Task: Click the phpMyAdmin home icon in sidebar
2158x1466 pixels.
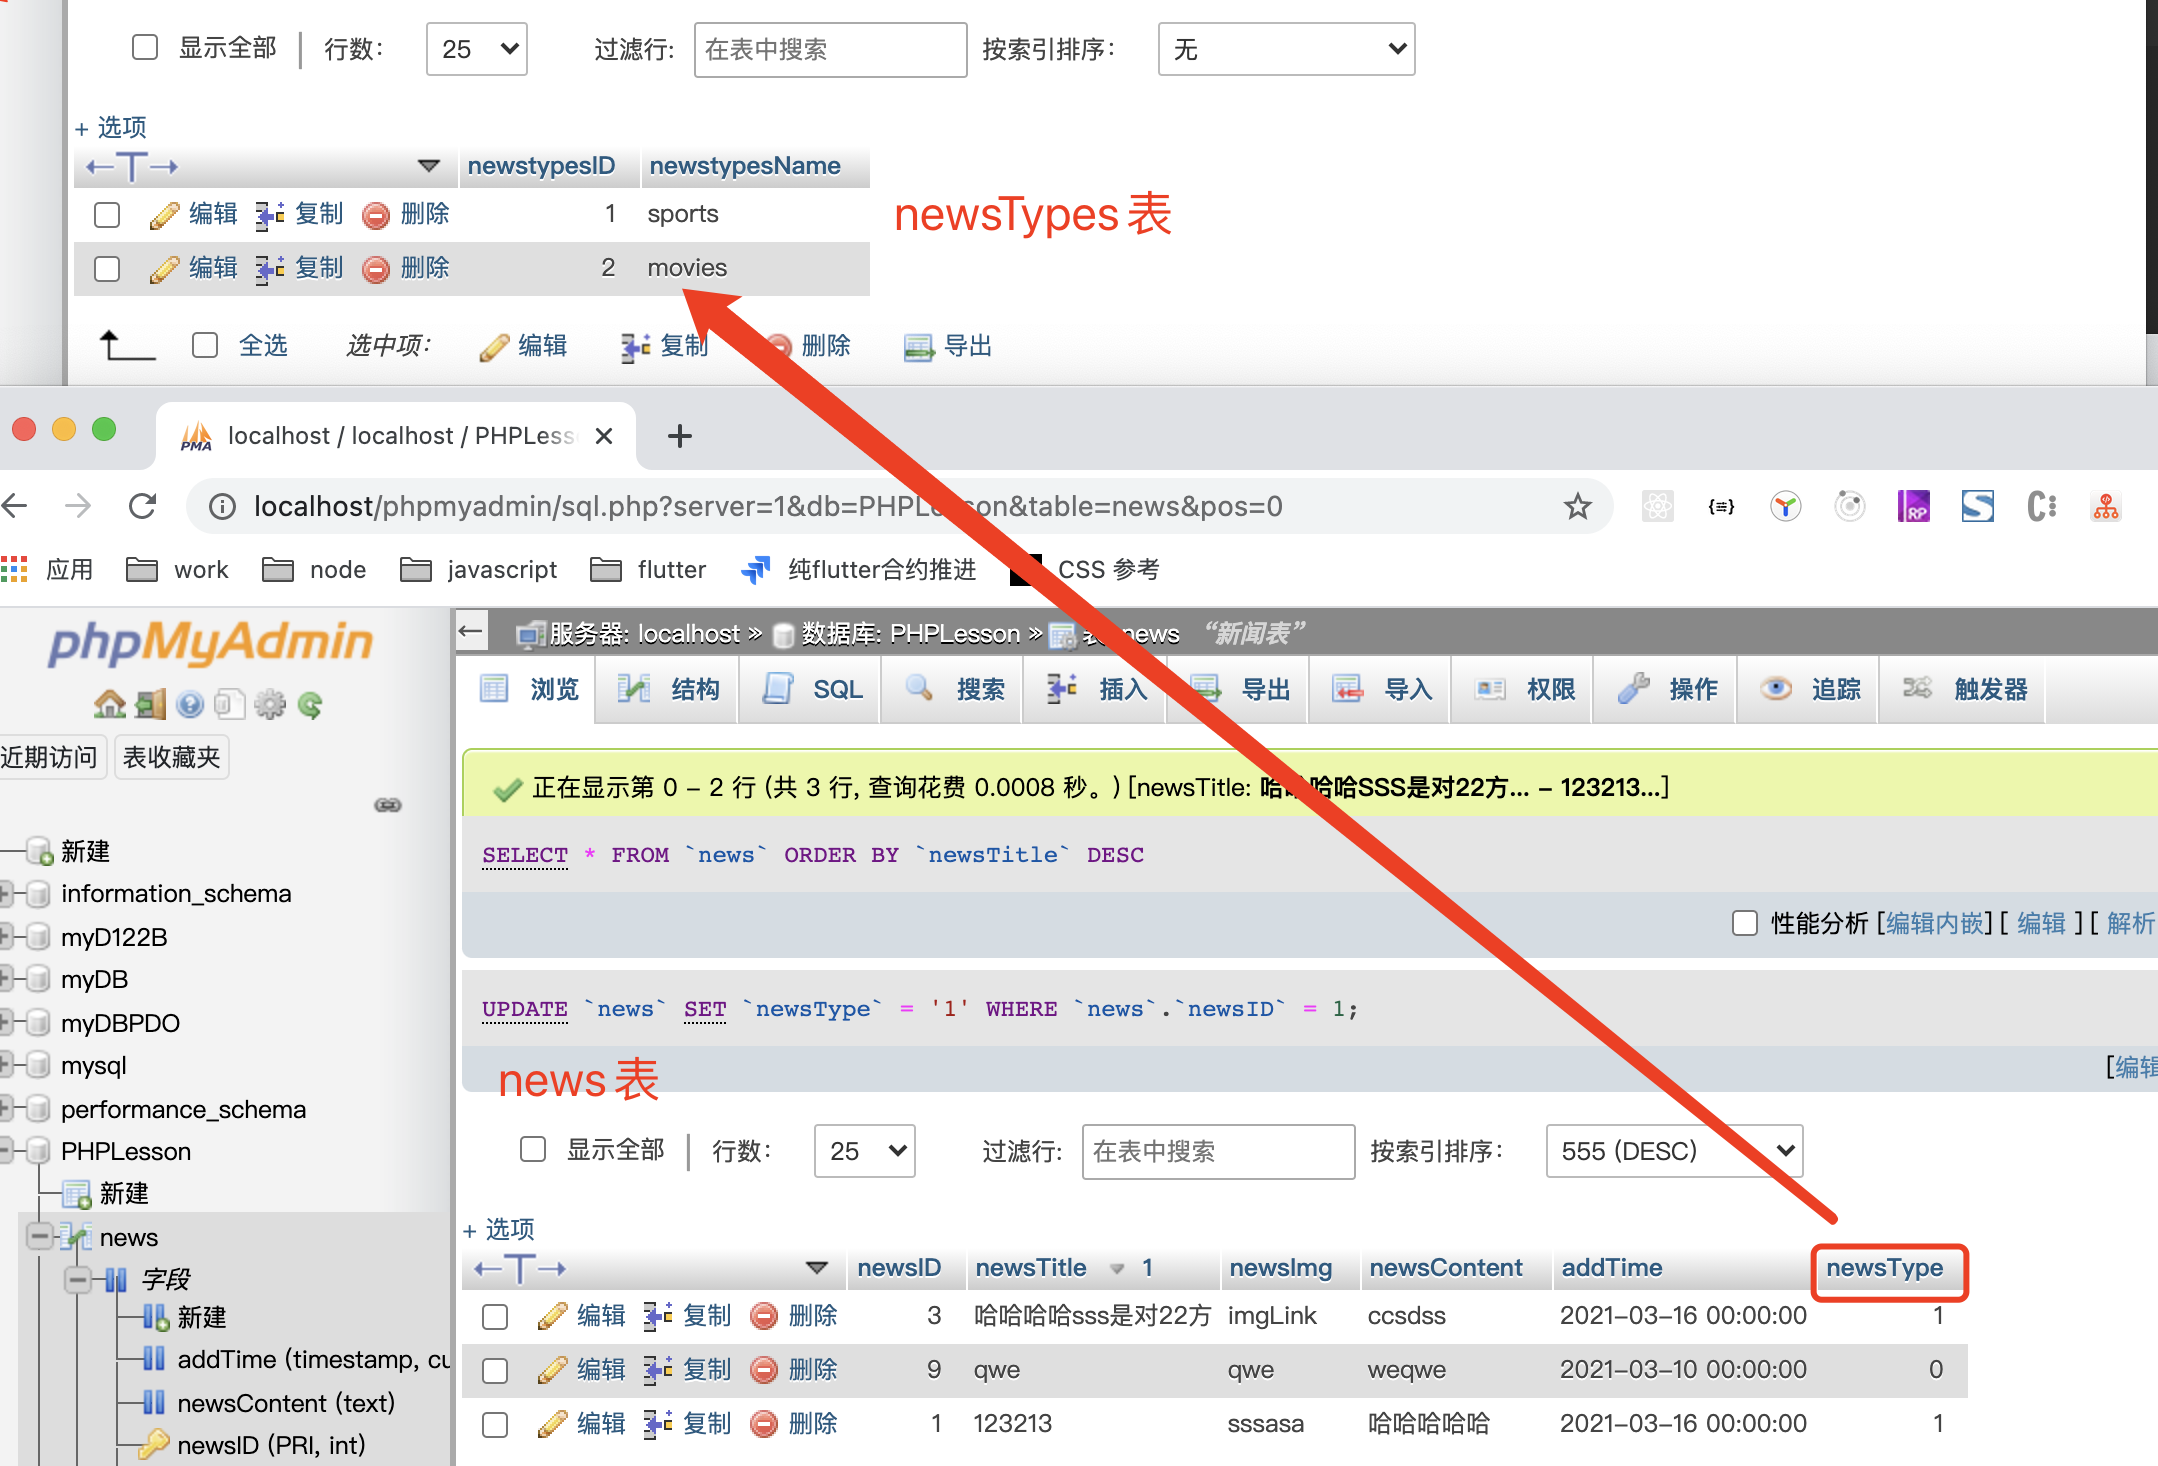Action: coord(109,705)
